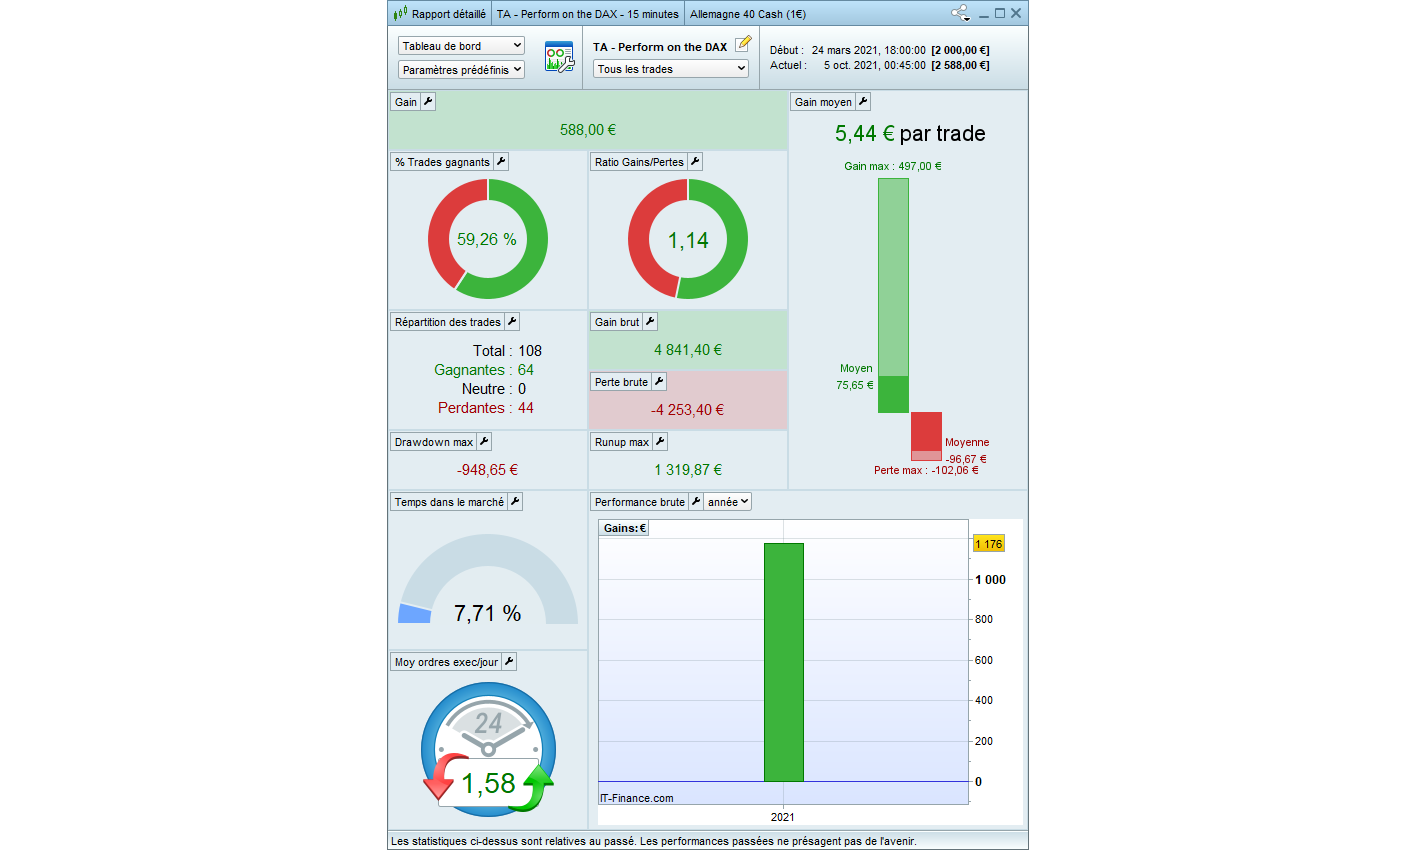Image resolution: width=1416 pixels, height=850 pixels.
Task: Click the Moy ordres exec/jour wrench
Action: [x=509, y=662]
